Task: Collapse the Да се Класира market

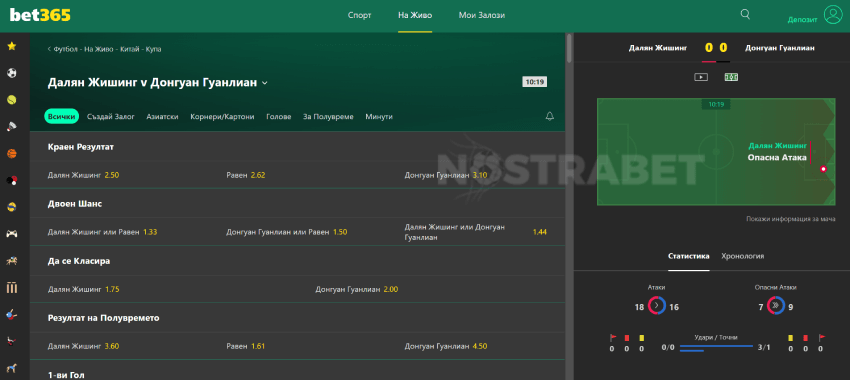Action: tap(298, 261)
